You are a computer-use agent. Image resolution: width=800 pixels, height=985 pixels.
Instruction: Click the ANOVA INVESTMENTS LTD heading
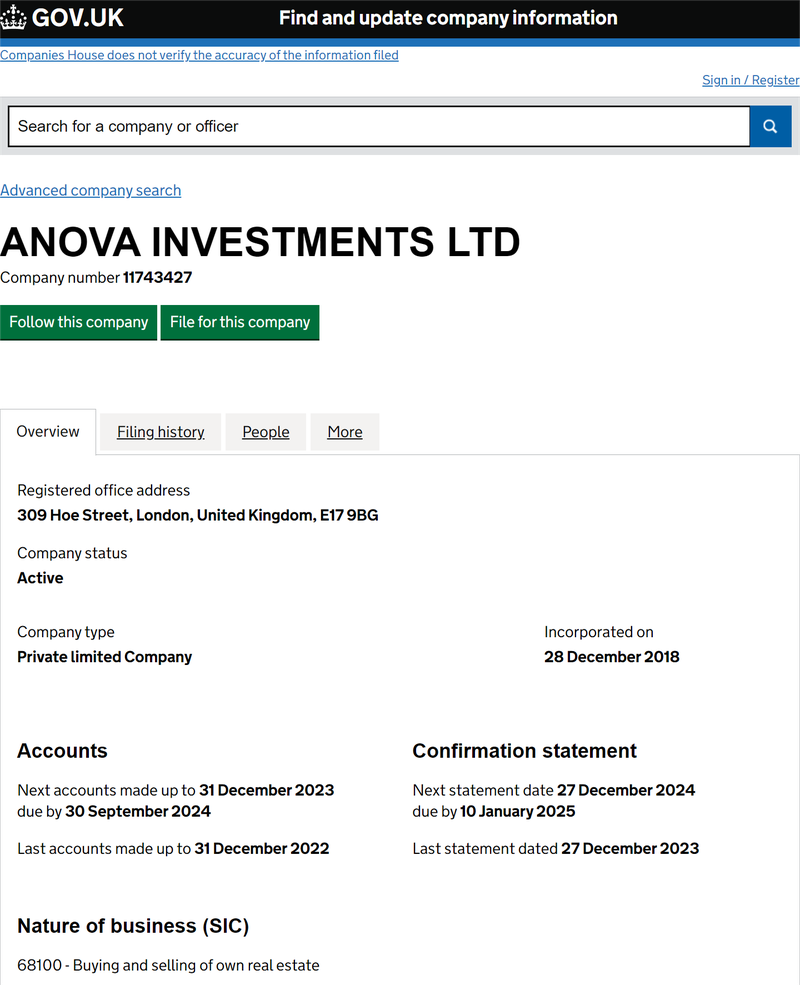coord(260,243)
